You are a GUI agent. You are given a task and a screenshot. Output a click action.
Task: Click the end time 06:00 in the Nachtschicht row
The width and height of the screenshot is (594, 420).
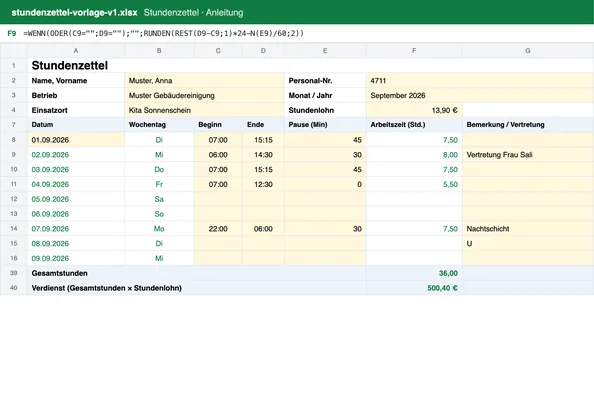point(263,229)
